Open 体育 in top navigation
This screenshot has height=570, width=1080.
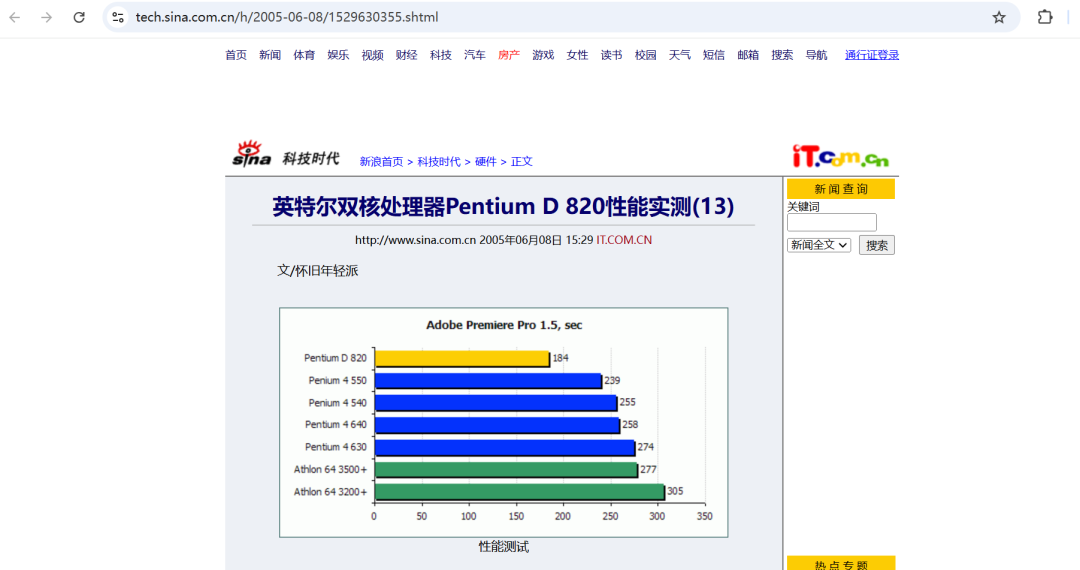point(304,55)
